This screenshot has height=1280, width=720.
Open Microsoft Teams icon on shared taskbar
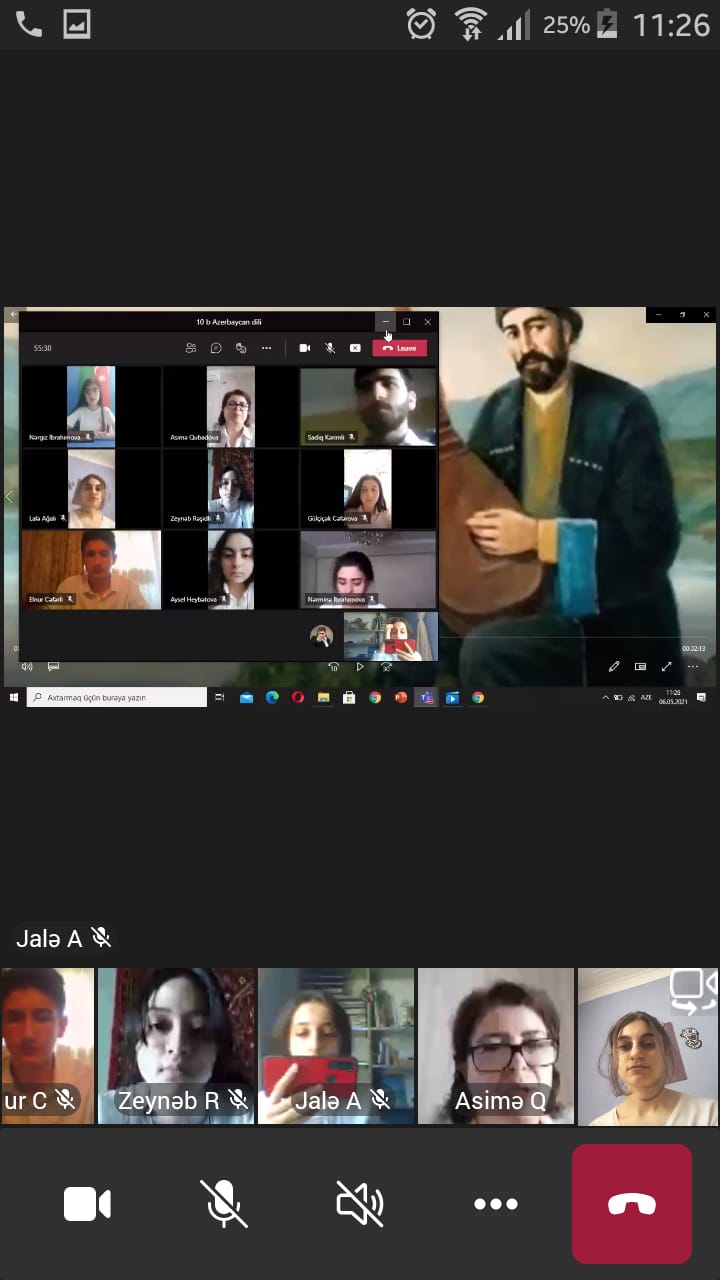427,698
